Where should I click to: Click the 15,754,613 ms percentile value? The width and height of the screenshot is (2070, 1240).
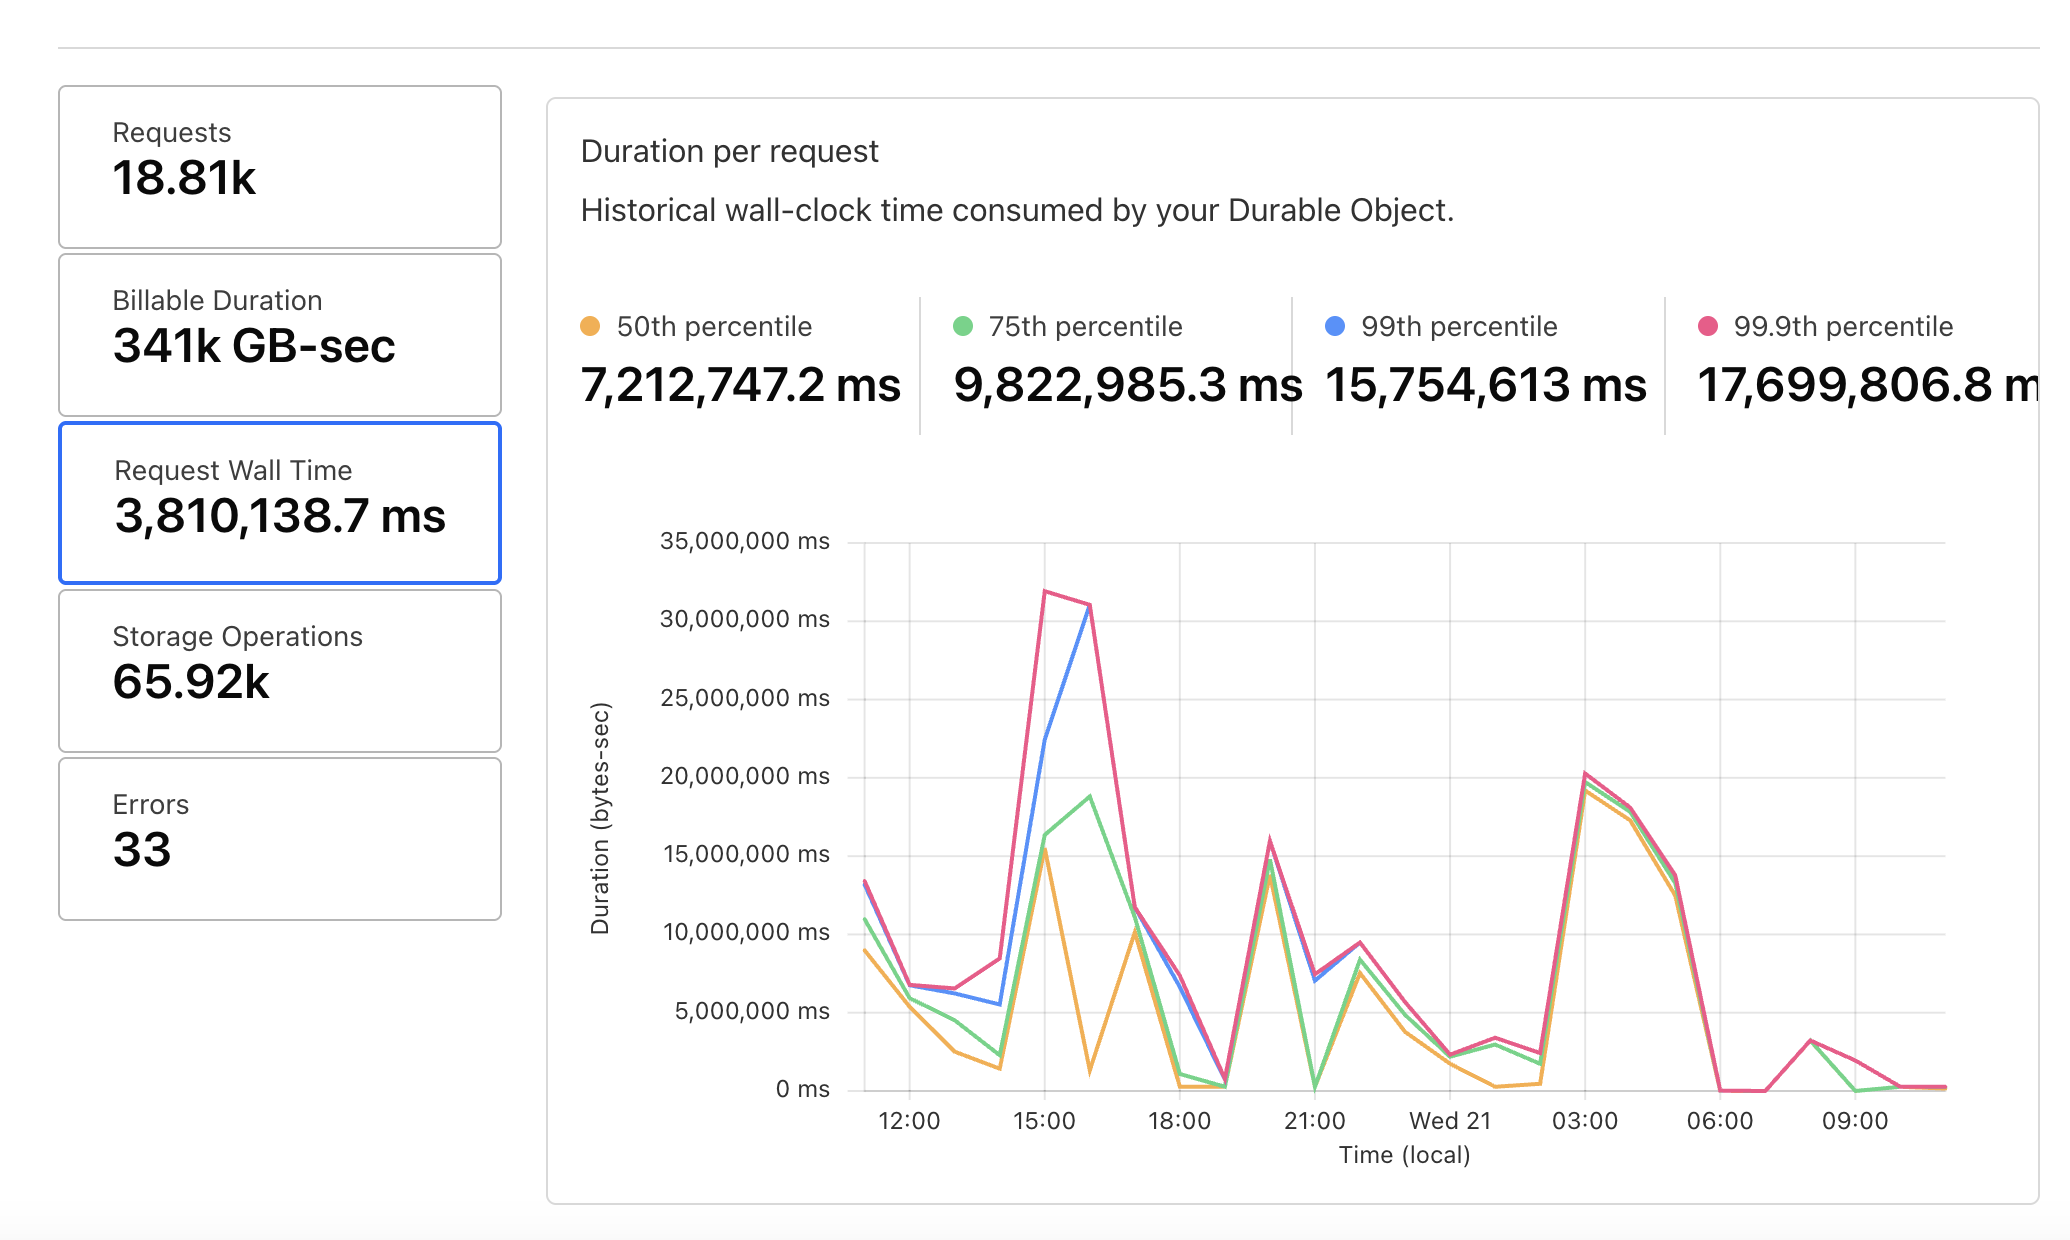[x=1485, y=385]
